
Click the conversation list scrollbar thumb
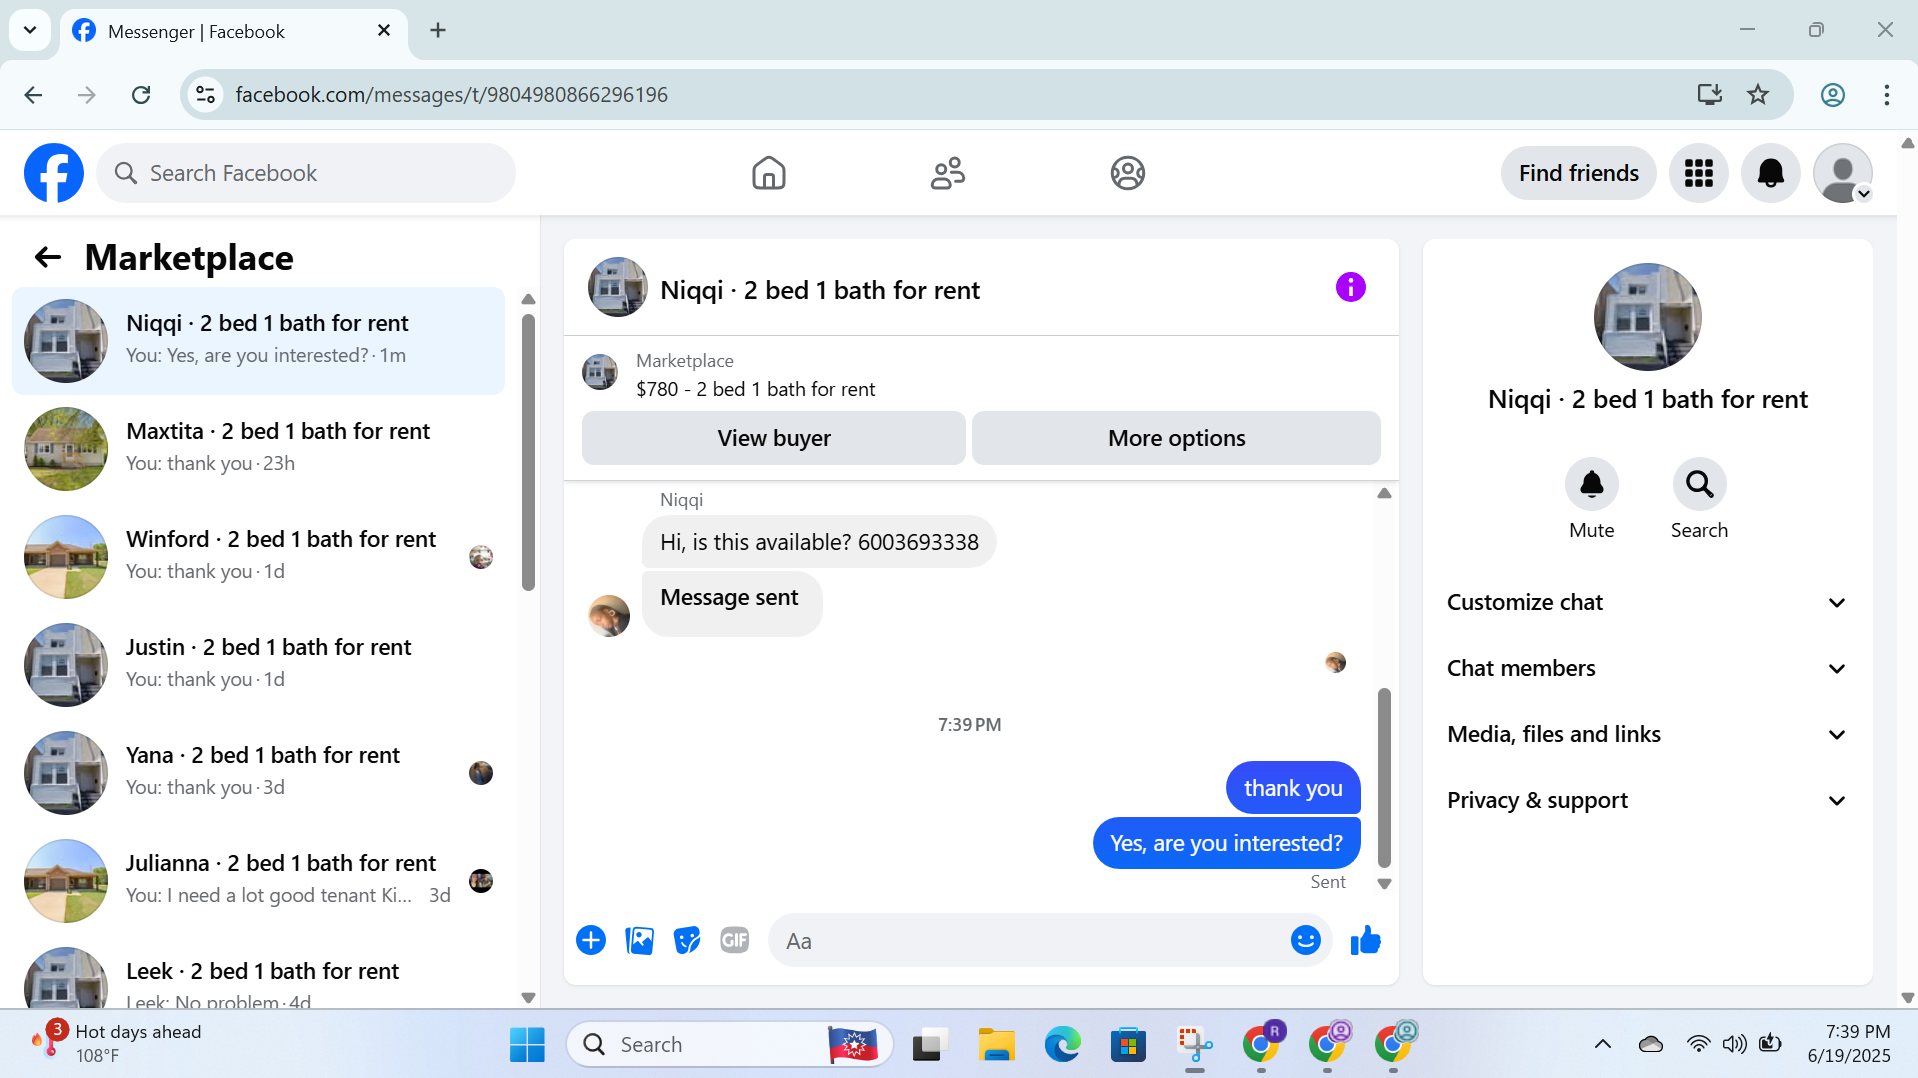pyautogui.click(x=528, y=452)
